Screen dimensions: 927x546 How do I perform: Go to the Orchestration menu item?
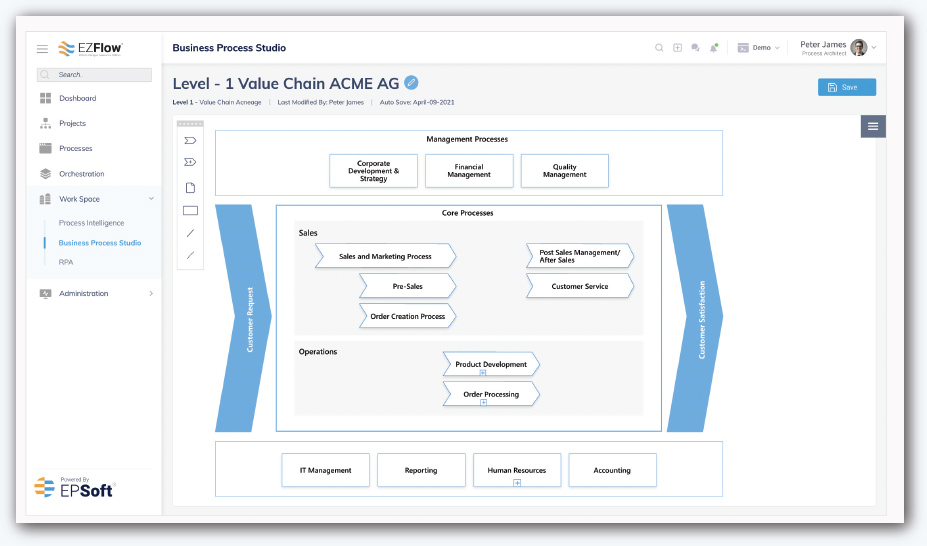pyautogui.click(x=82, y=174)
